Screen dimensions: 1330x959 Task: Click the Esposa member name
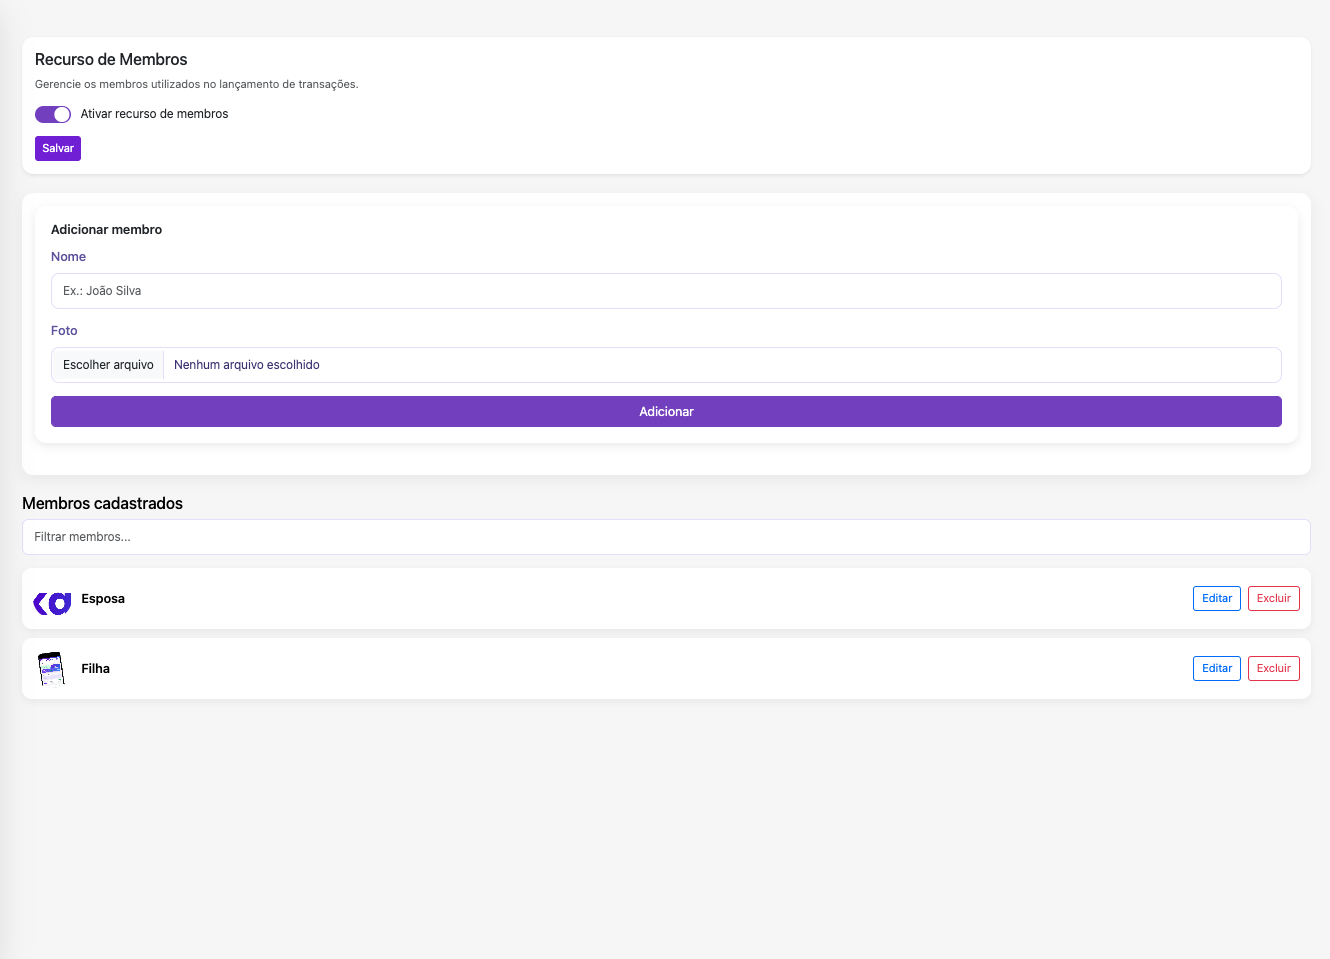pos(103,599)
